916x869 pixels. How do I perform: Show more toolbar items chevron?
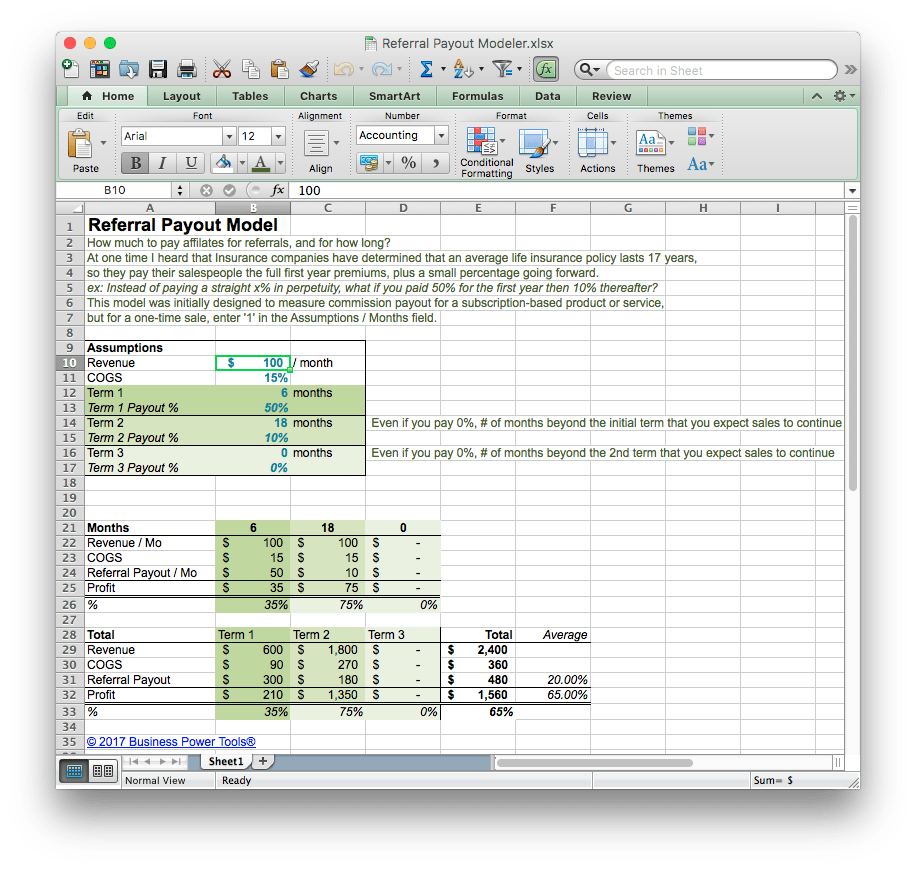coord(851,70)
